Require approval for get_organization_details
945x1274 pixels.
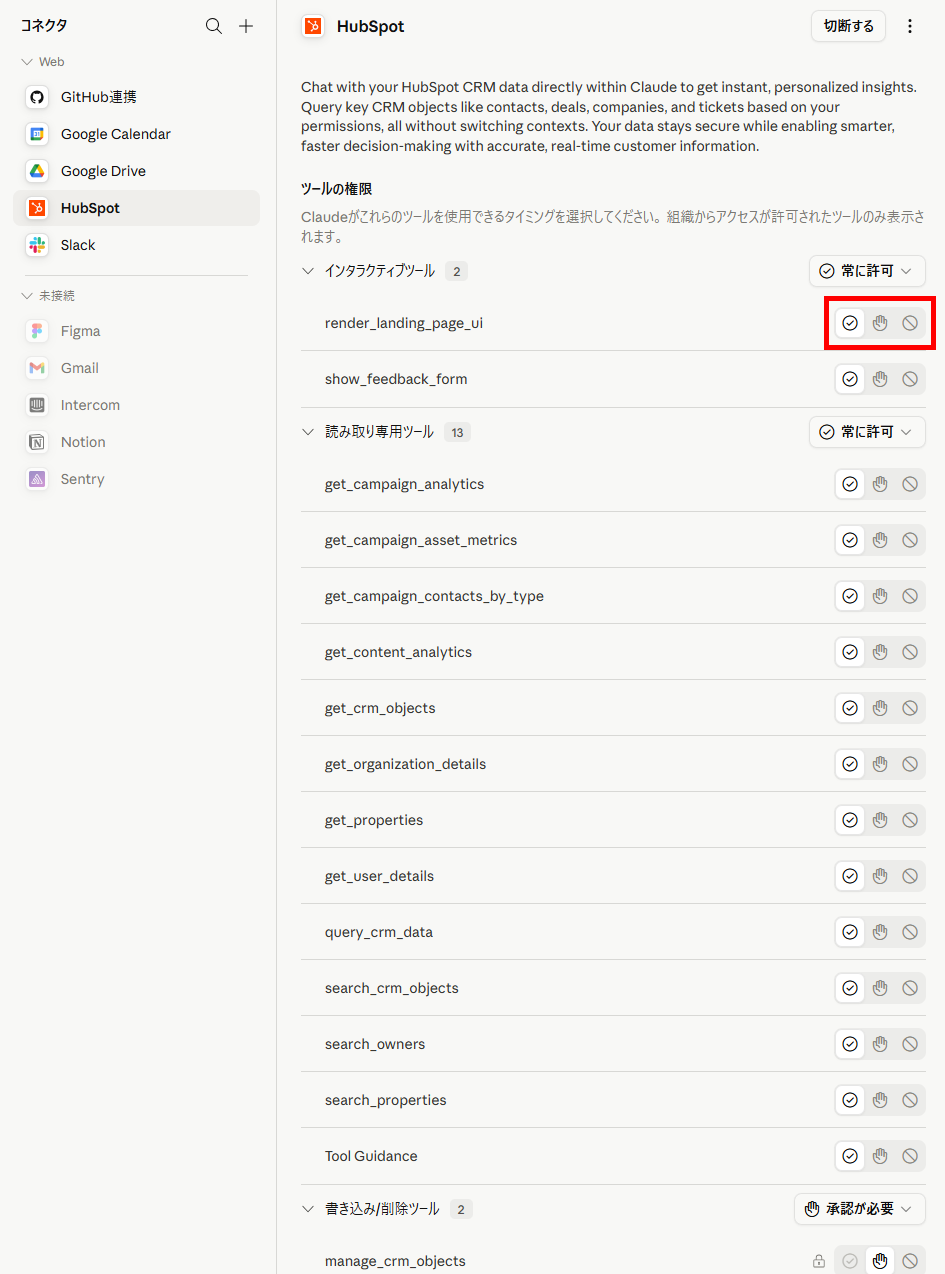[x=880, y=764]
